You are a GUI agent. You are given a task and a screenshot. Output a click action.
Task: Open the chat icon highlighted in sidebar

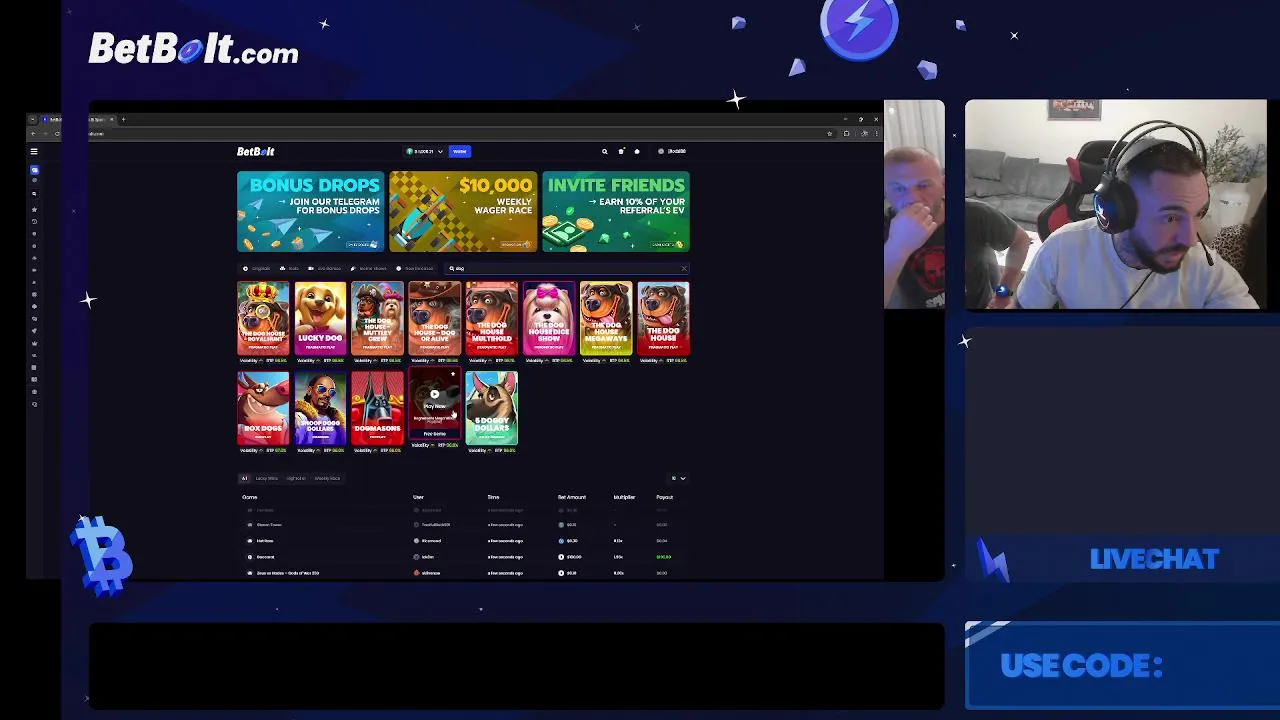[x=35, y=170]
